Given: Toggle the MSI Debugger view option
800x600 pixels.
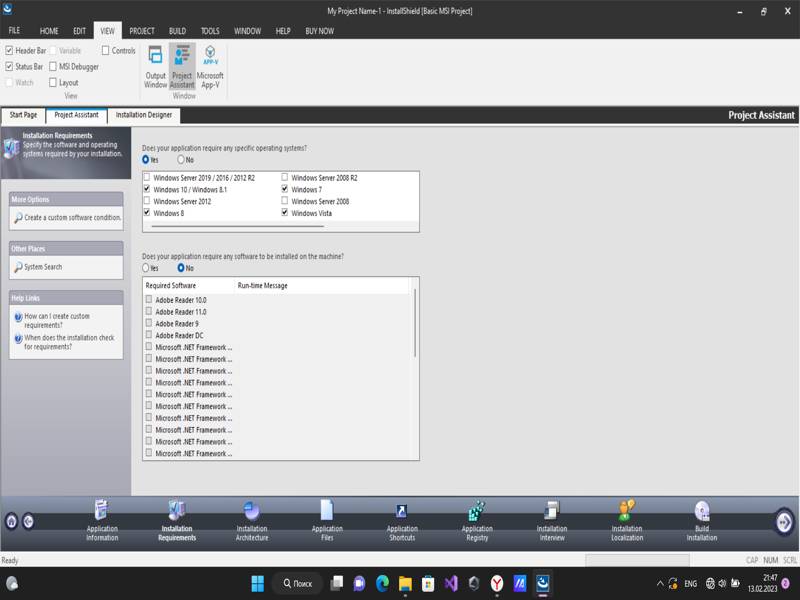Looking at the screenshot, I should click(x=52, y=67).
